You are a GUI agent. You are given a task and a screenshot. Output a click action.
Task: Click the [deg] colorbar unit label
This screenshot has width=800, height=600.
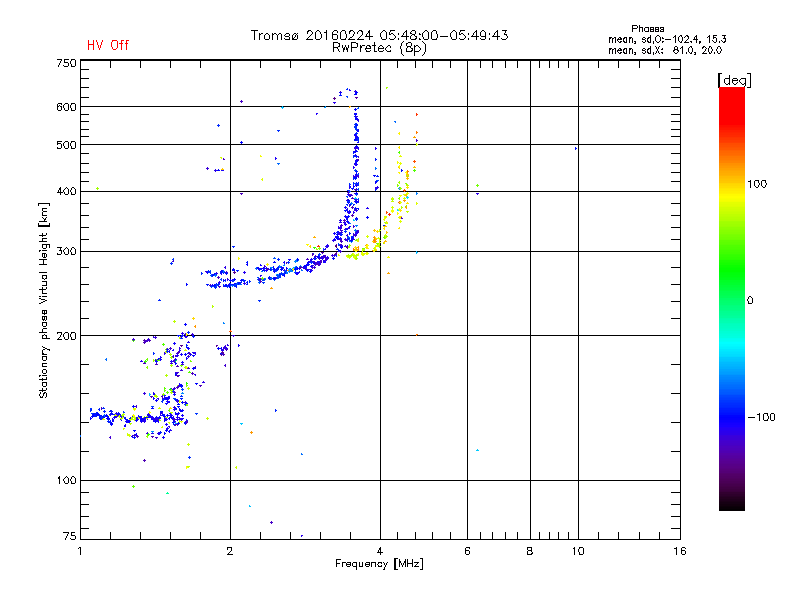734,80
